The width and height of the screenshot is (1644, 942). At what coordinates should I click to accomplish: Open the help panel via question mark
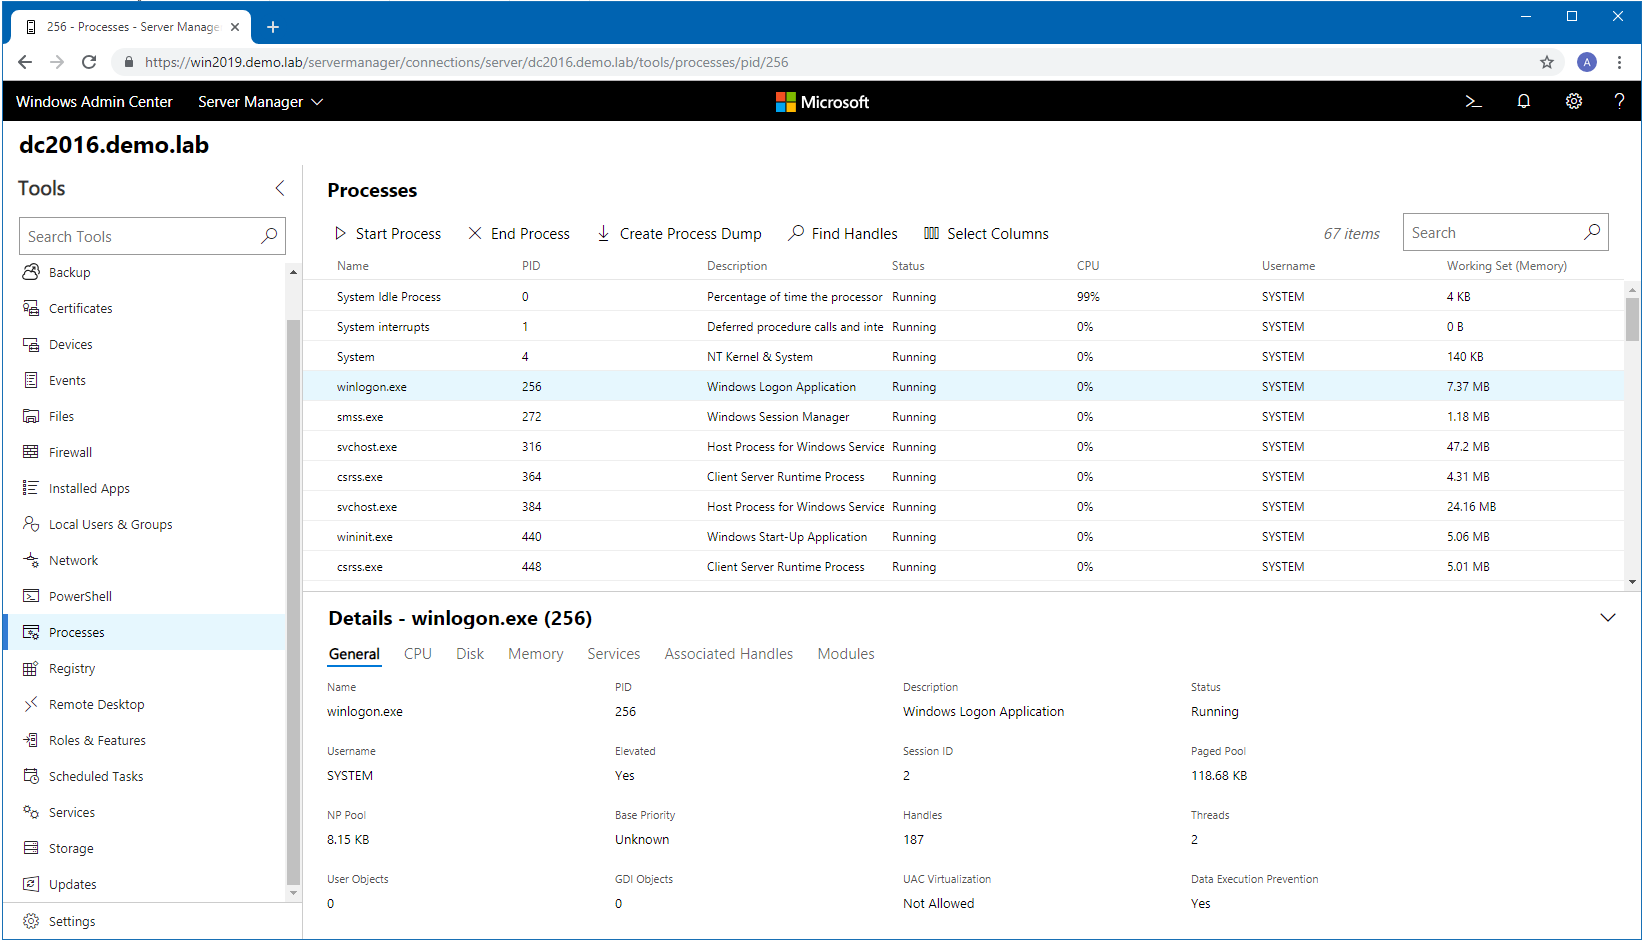tap(1619, 101)
